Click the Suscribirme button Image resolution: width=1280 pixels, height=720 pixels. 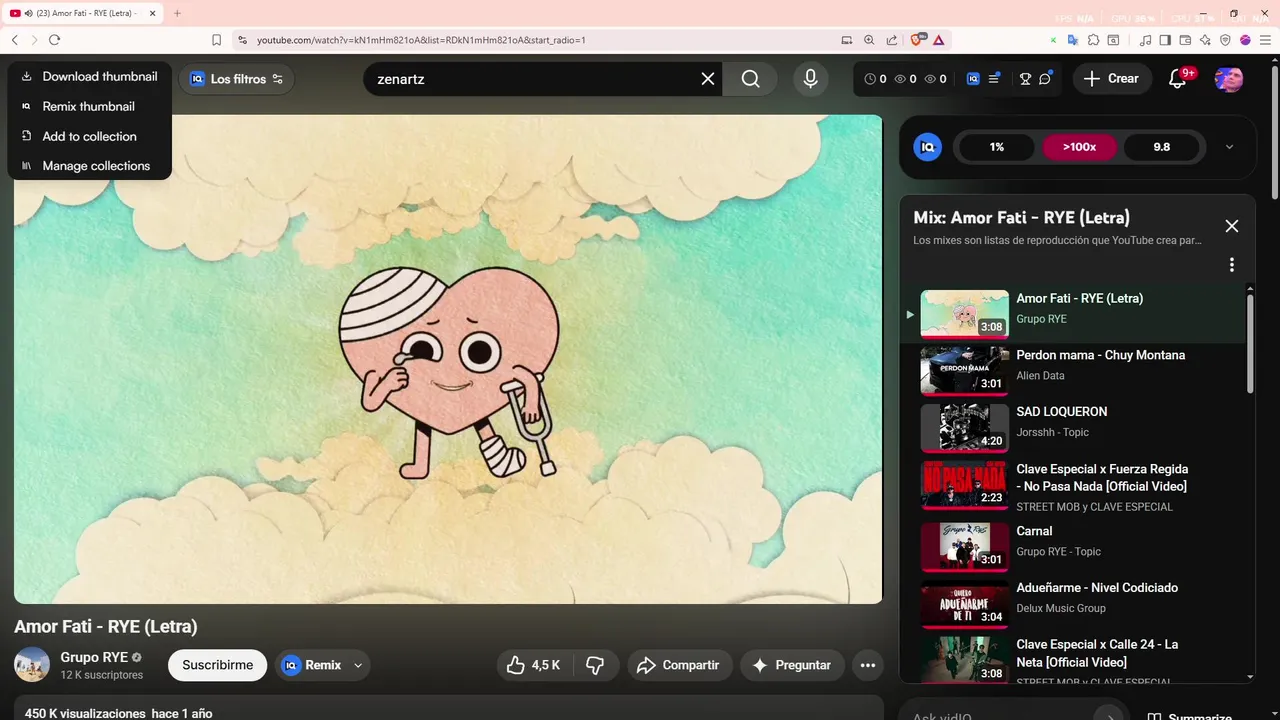point(217,665)
